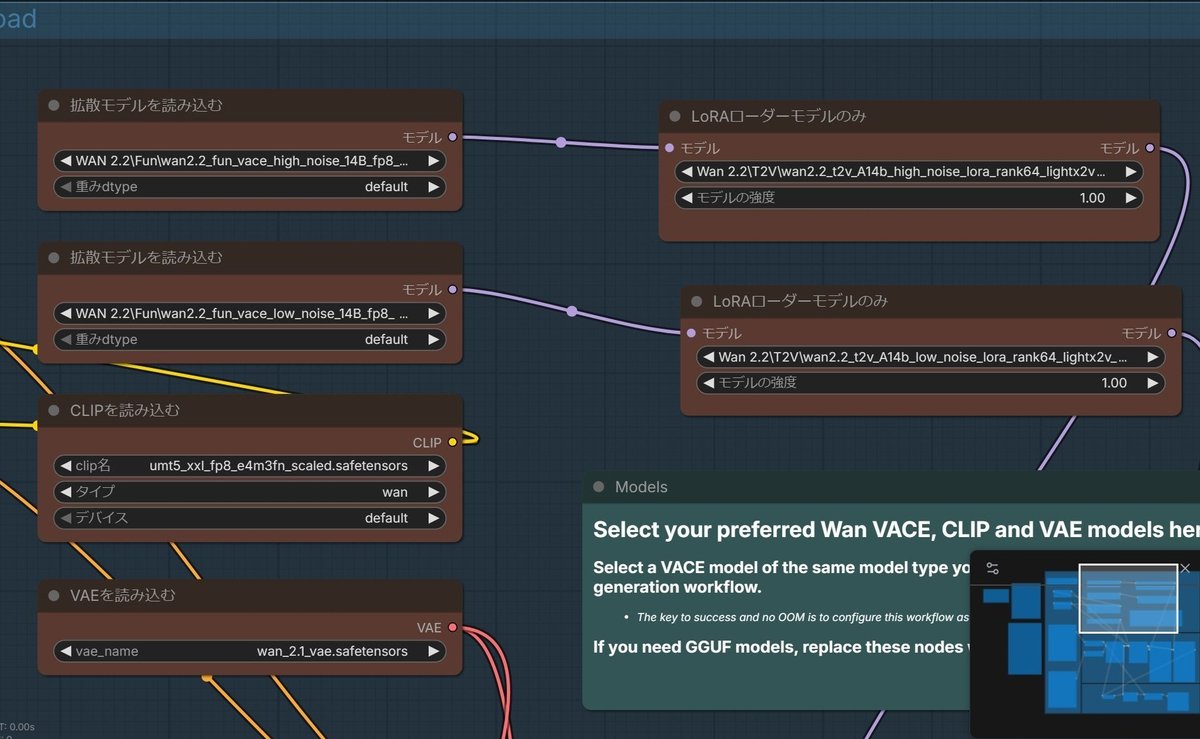Select next high_noise diffusion model arrow
Image resolution: width=1200 pixels, height=739 pixels.
(433, 161)
